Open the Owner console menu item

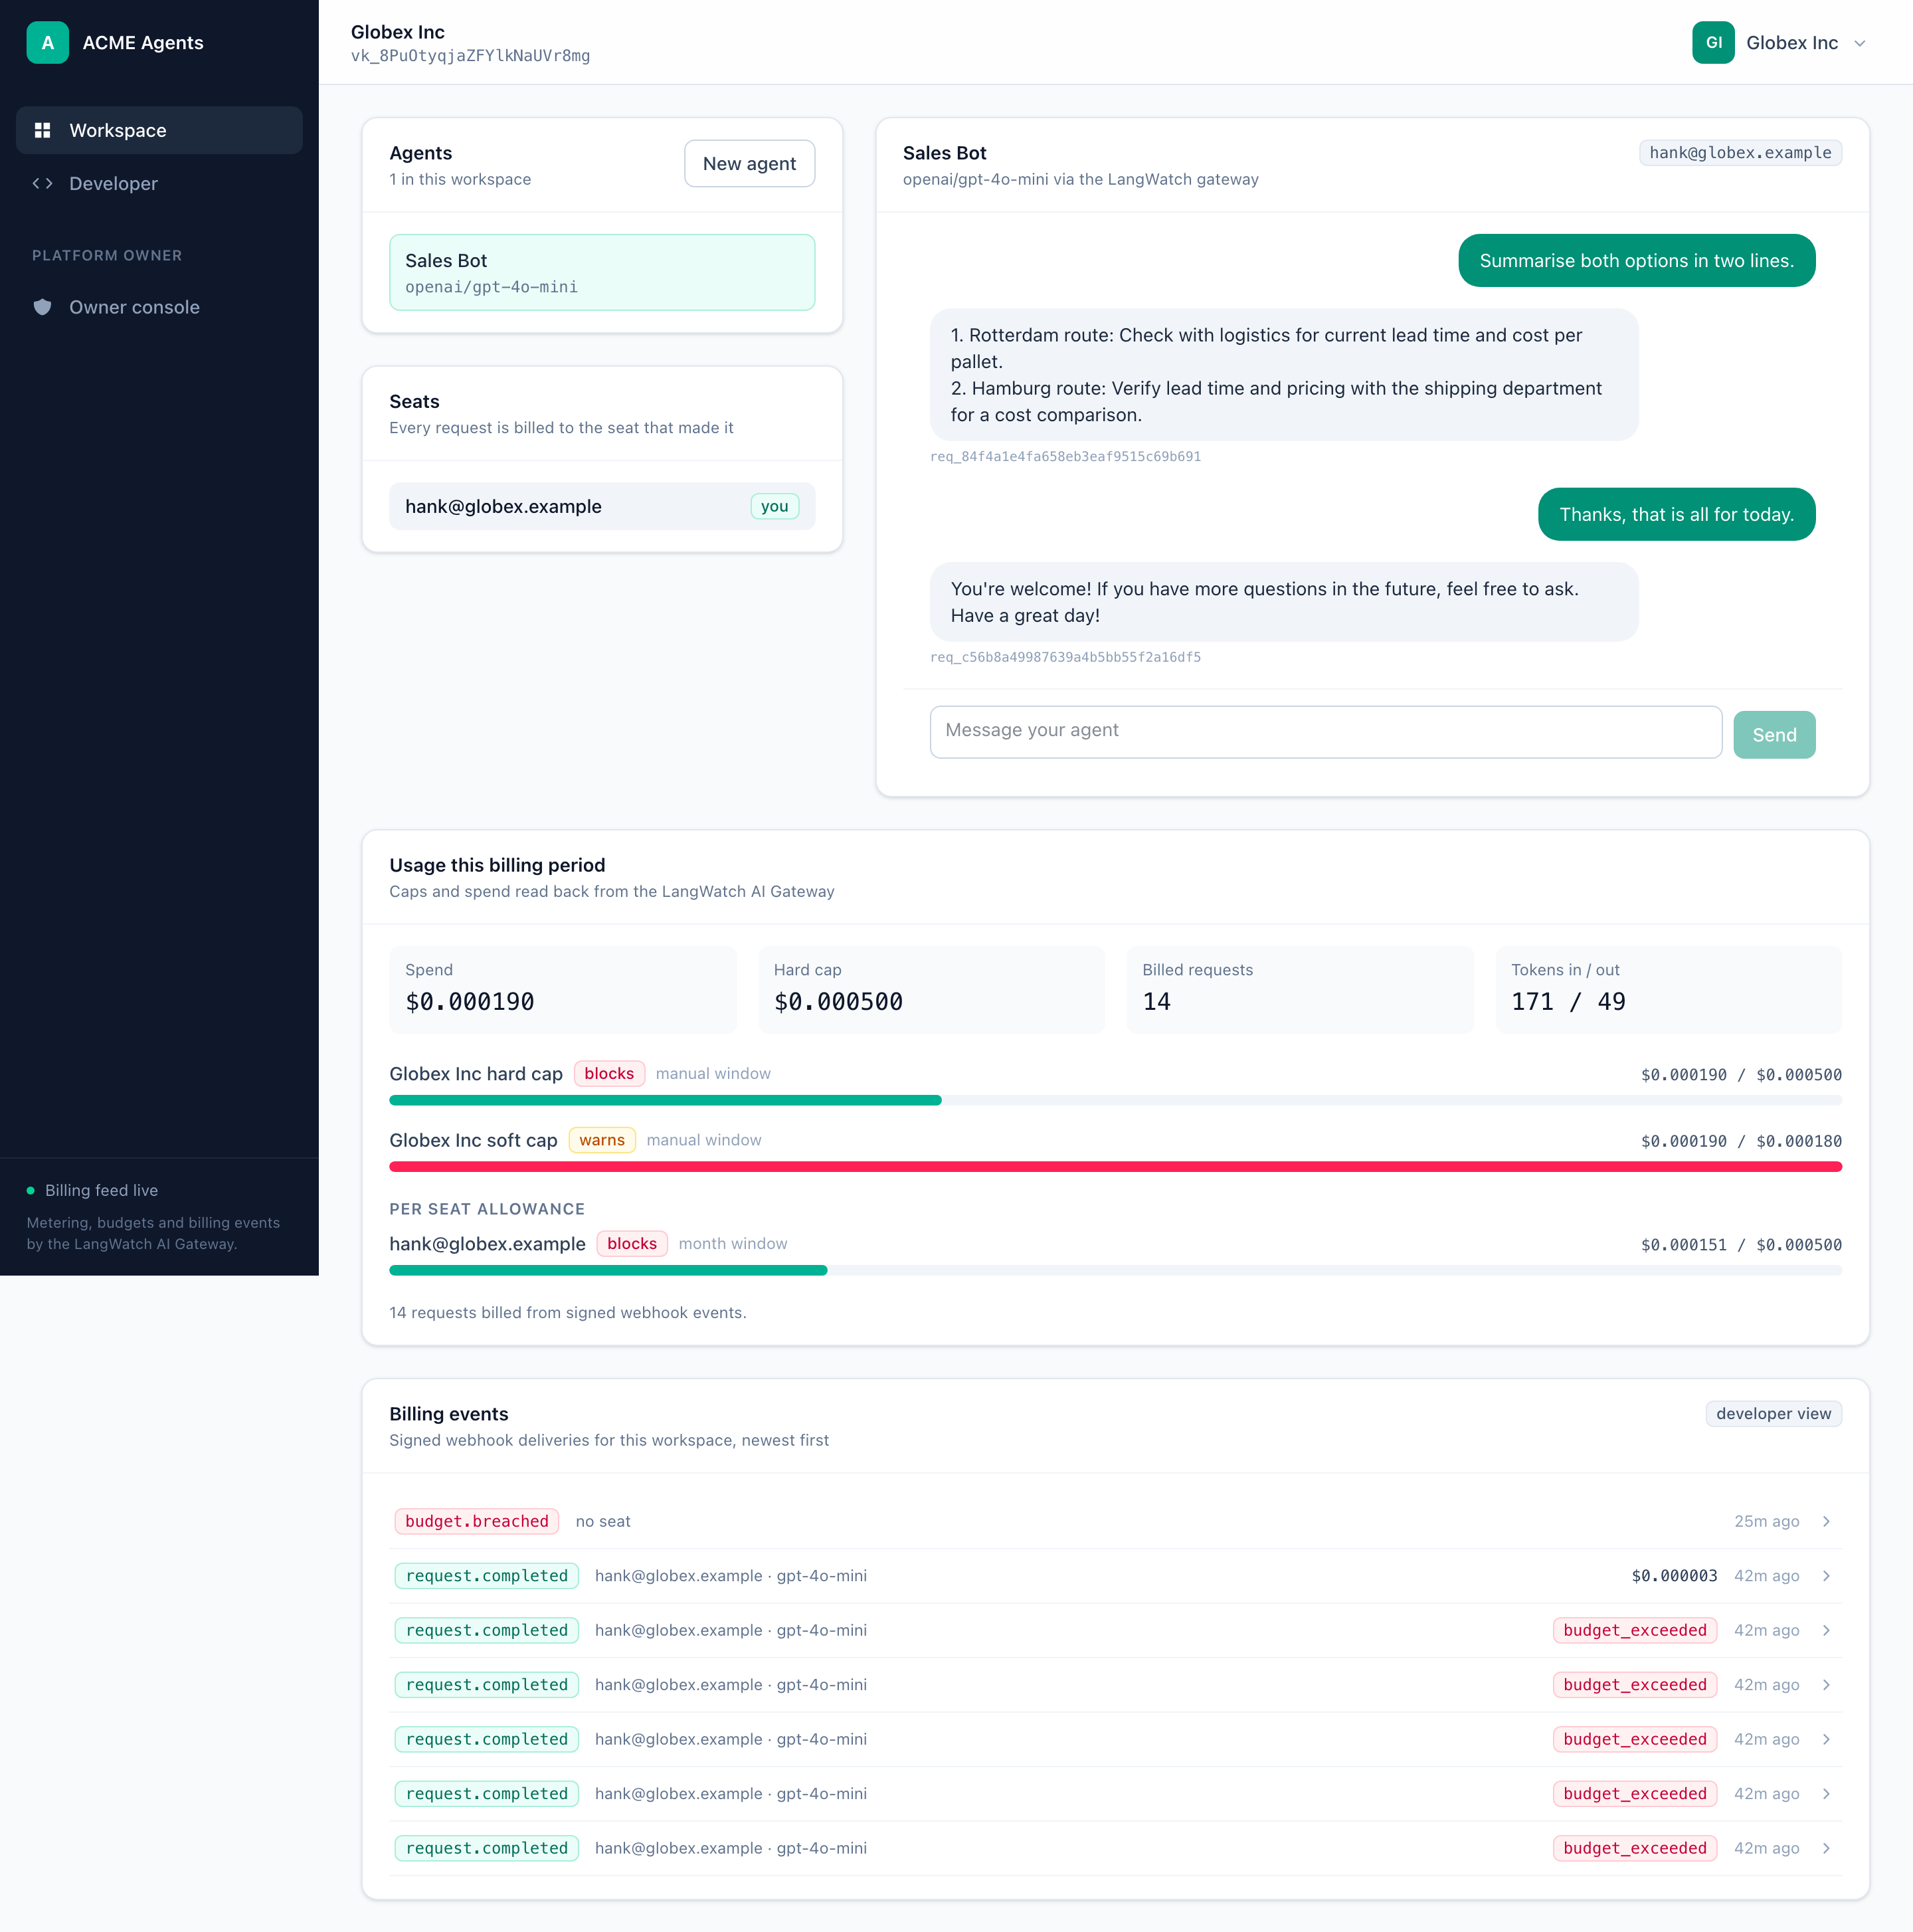[x=159, y=307]
